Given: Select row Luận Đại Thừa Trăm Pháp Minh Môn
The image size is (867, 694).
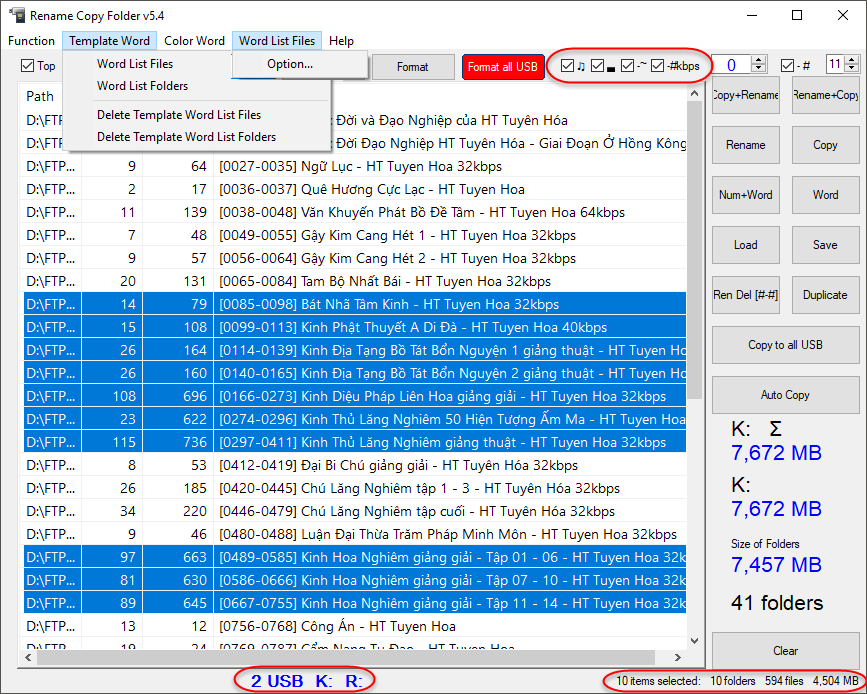Looking at the screenshot, I should tap(354, 534).
